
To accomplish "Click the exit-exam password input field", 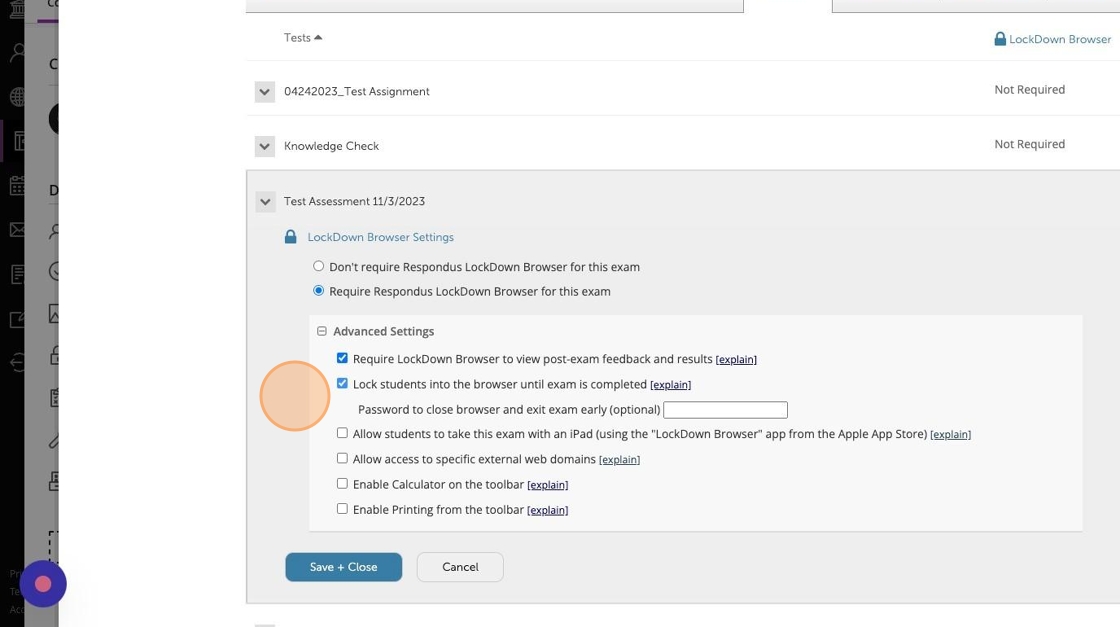I will pyautogui.click(x=725, y=410).
